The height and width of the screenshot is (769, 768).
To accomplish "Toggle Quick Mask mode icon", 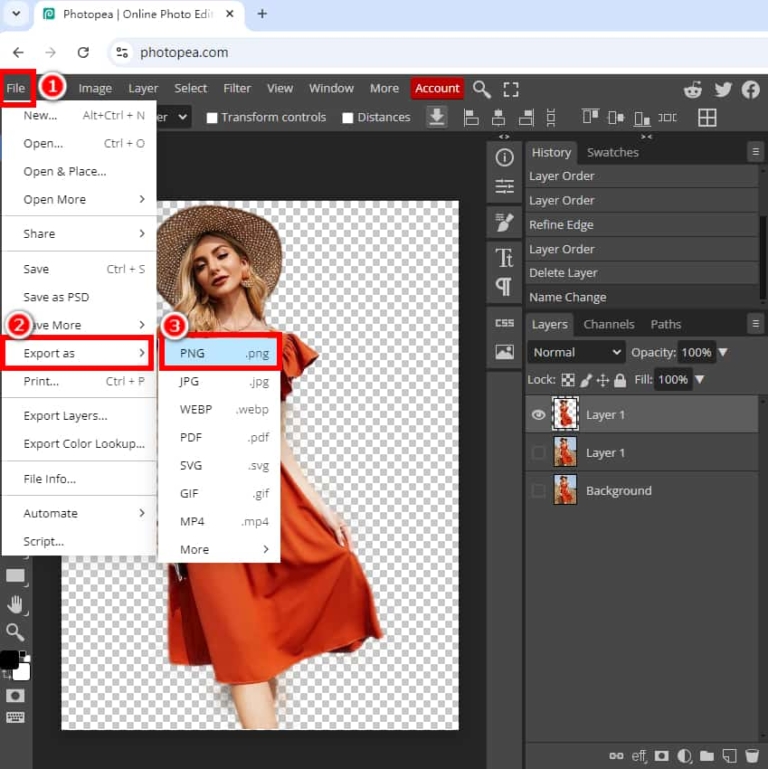I will click(x=15, y=695).
